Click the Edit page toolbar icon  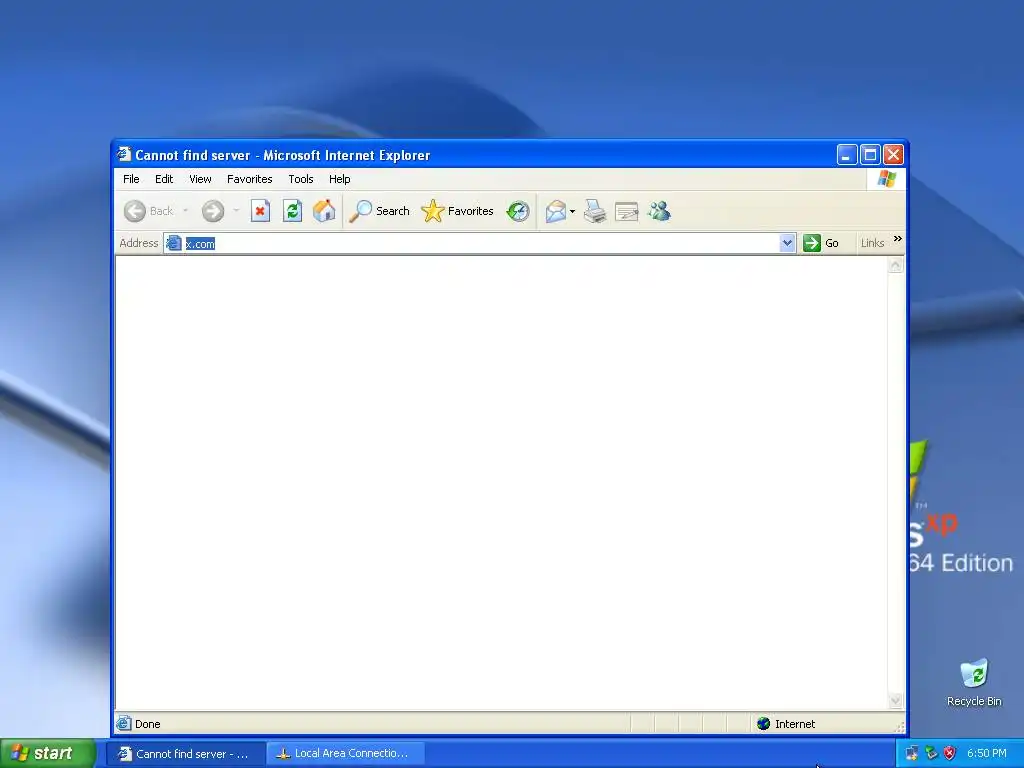[626, 212]
